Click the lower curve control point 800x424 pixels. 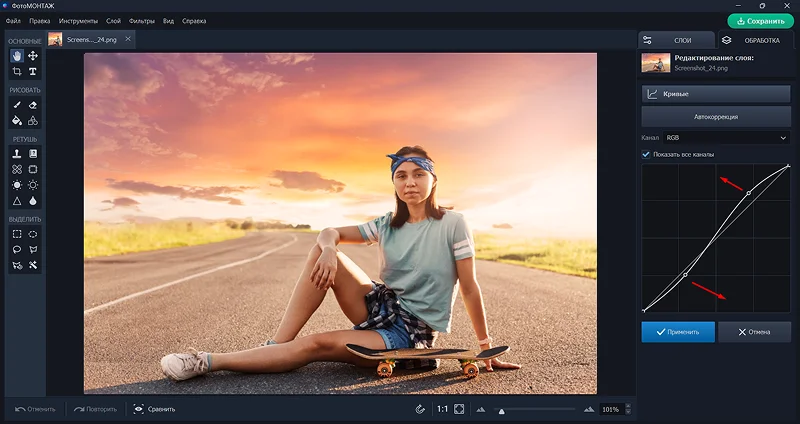(x=685, y=275)
